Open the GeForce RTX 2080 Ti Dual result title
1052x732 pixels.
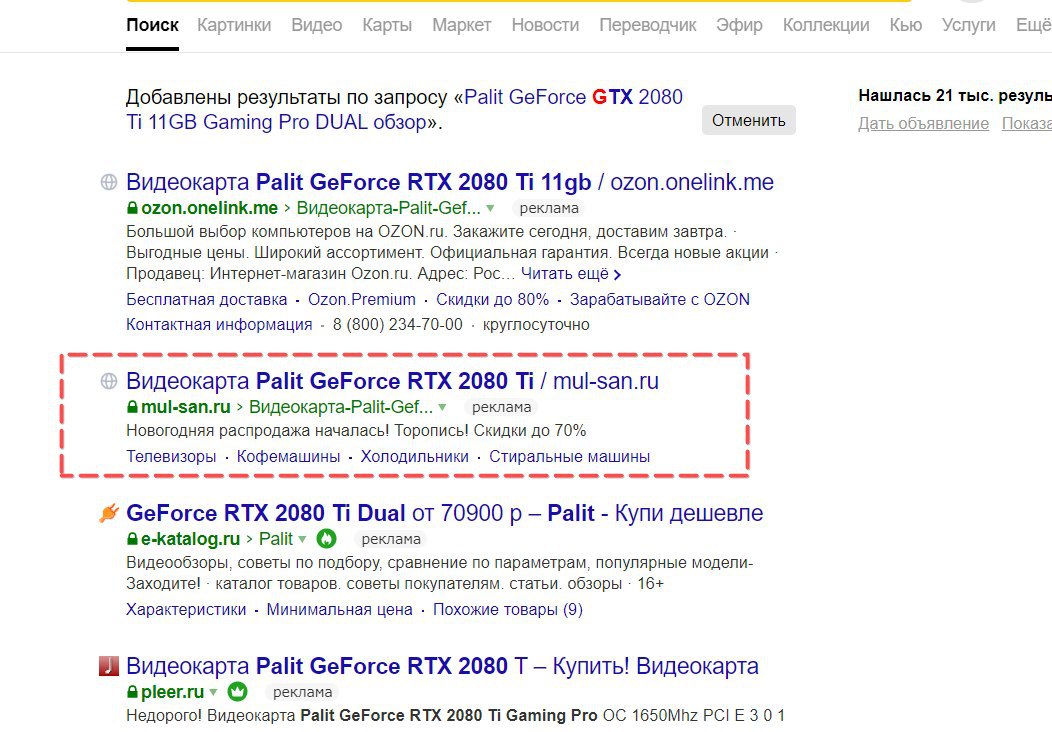(445, 513)
